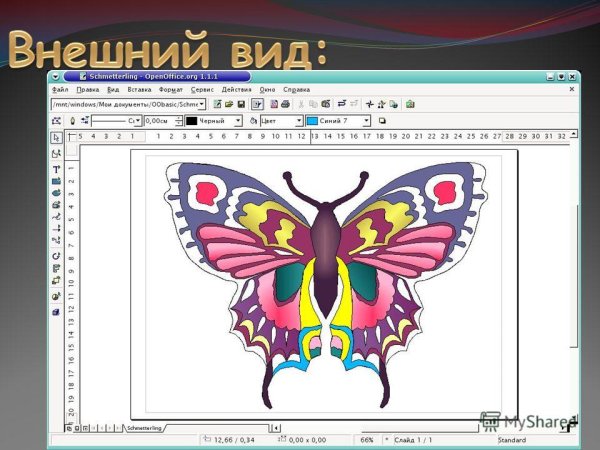Select the 3D Objects tool
Image resolution: width=600 pixels, height=450 pixels.
tap(56, 205)
